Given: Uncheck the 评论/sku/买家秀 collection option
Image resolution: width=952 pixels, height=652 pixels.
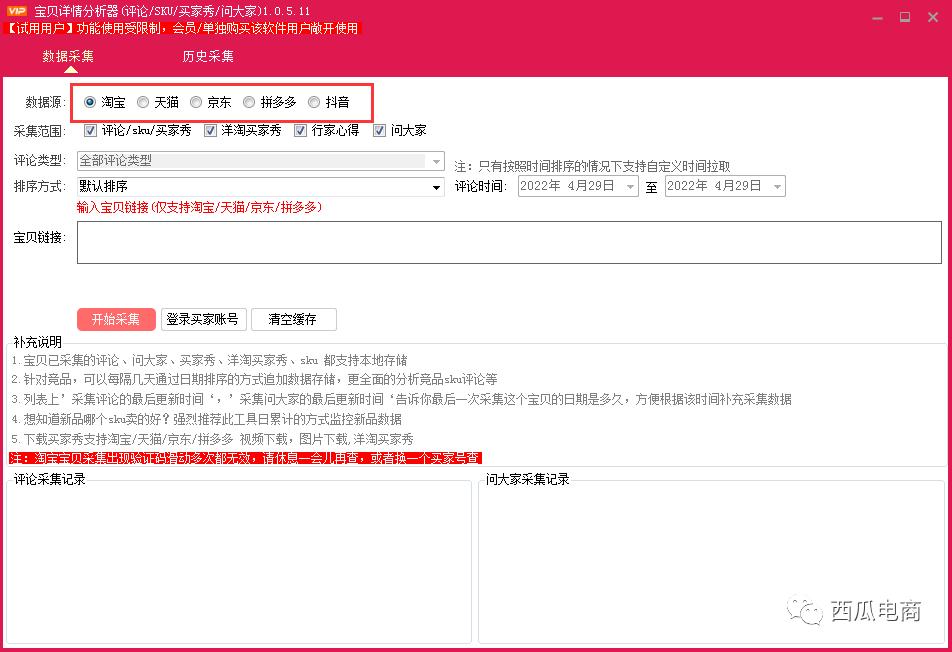Looking at the screenshot, I should 90,129.
